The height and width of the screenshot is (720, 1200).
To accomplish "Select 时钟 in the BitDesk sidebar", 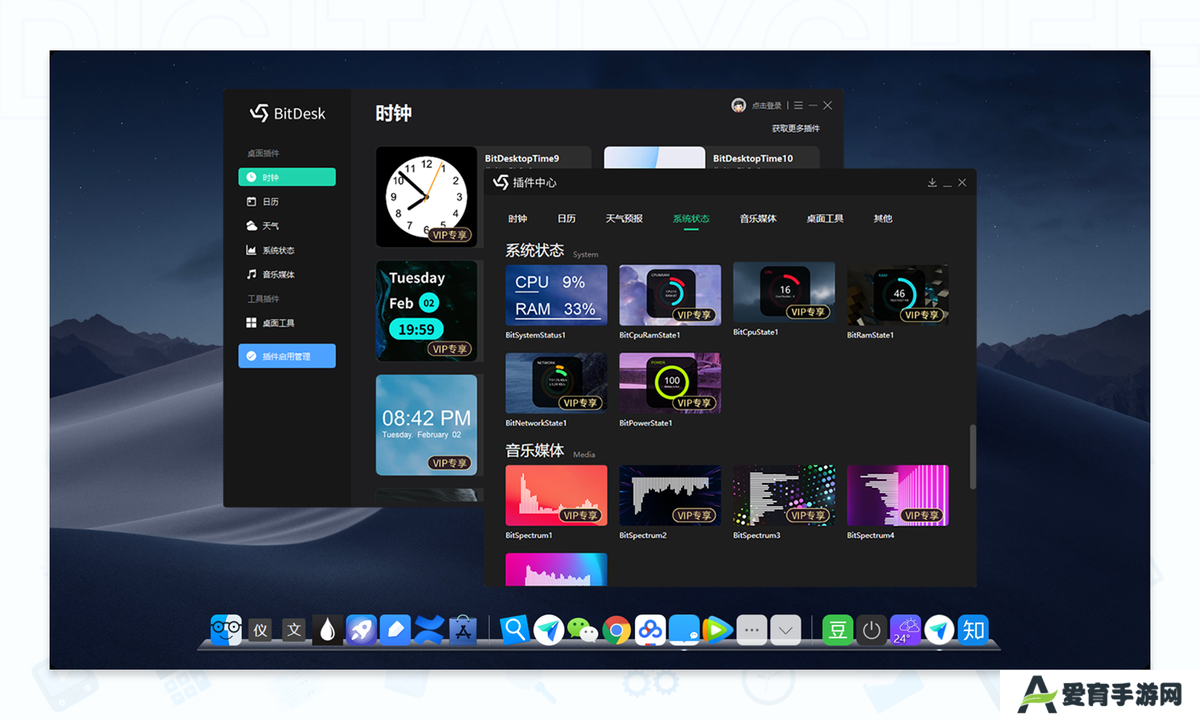I will (x=287, y=177).
